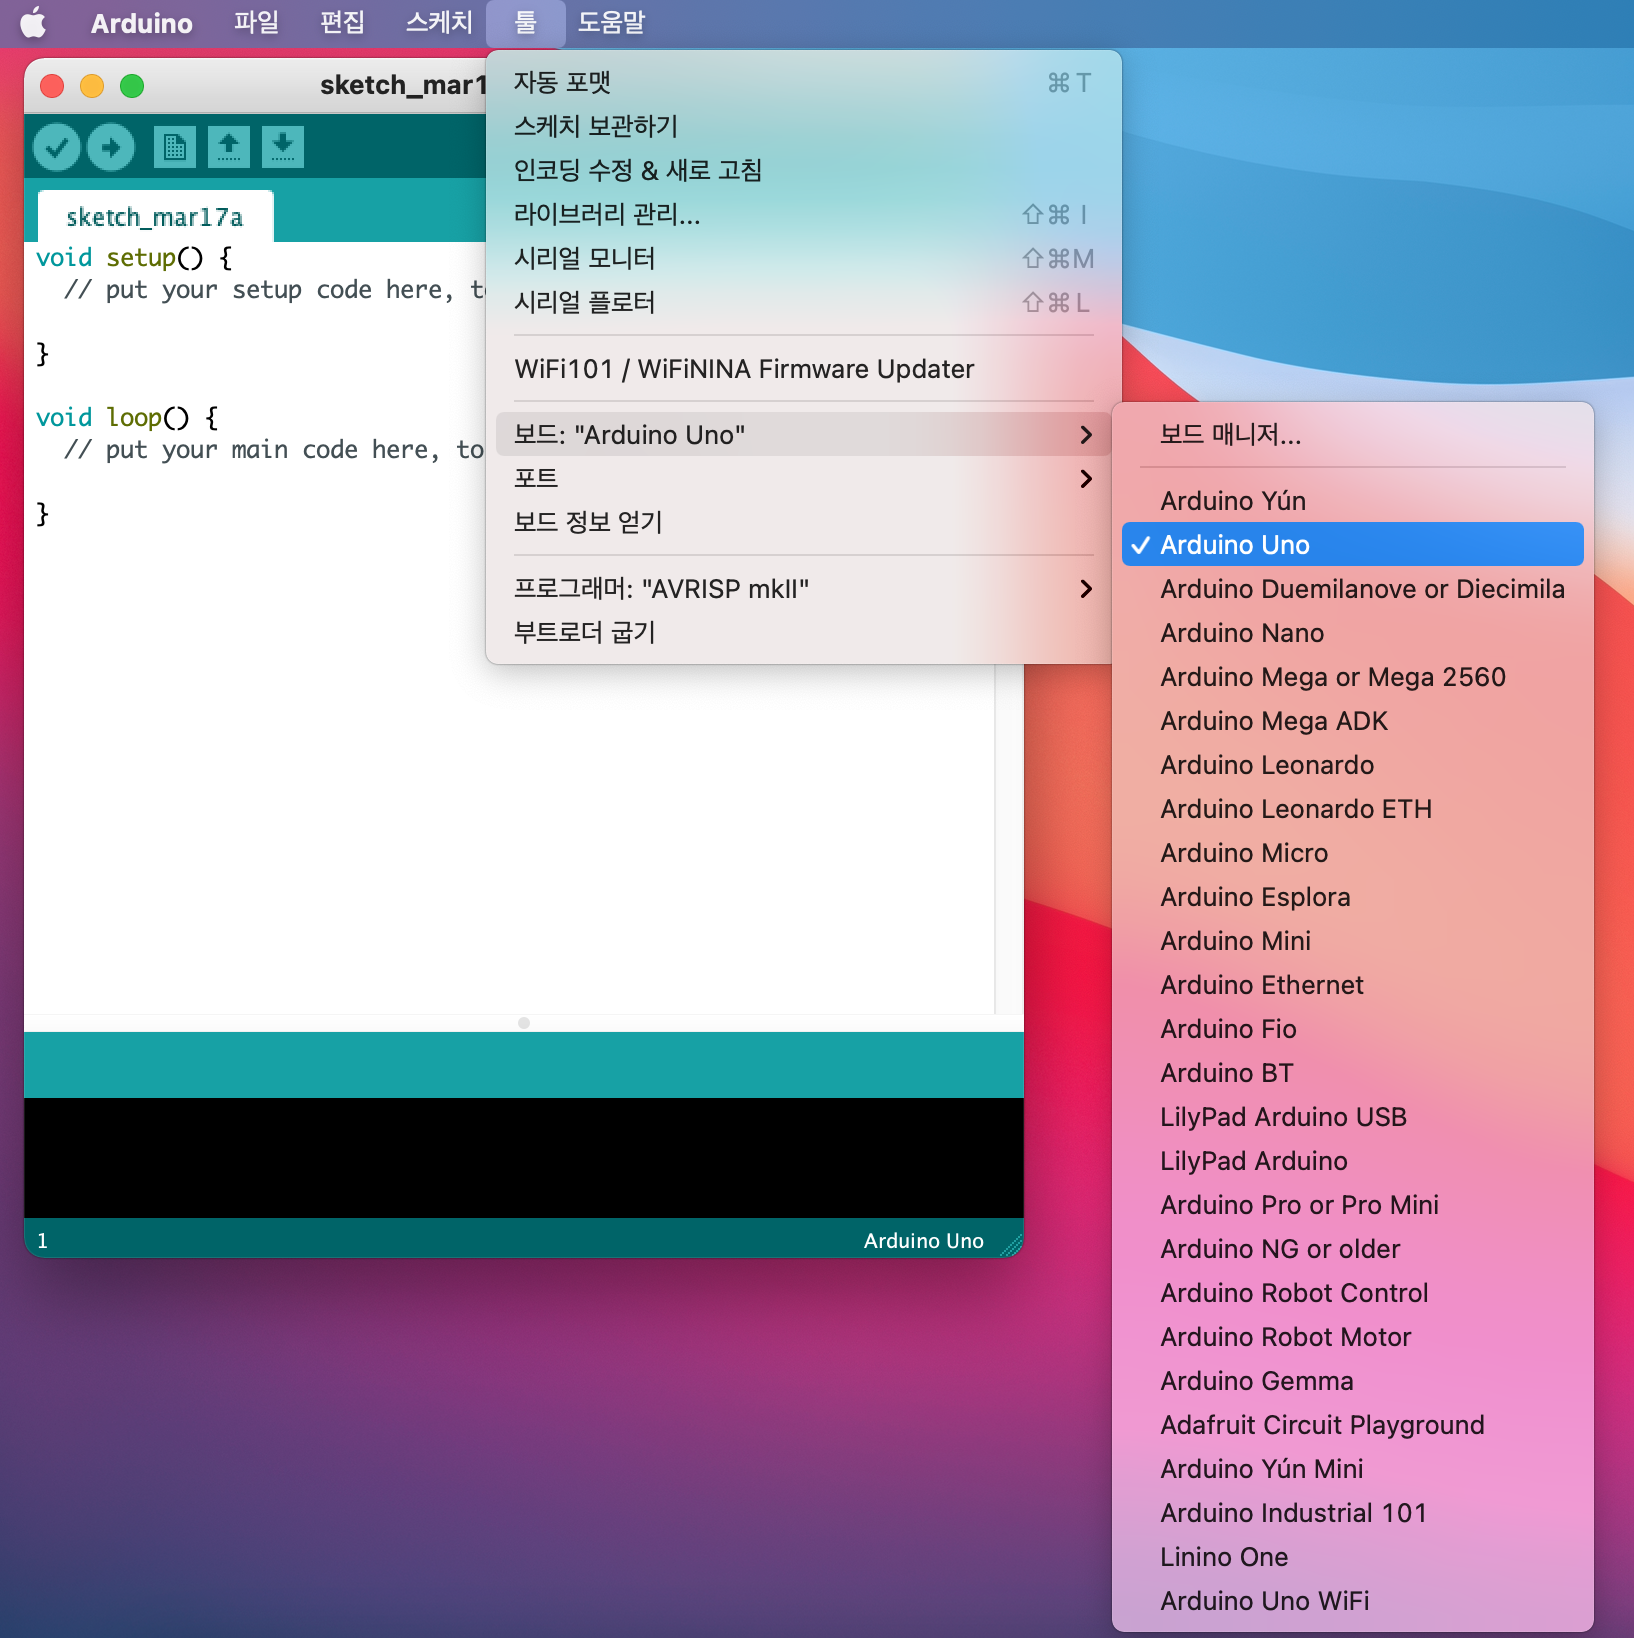
Task: Pick Arduino Ethernet board
Action: 1352,984
